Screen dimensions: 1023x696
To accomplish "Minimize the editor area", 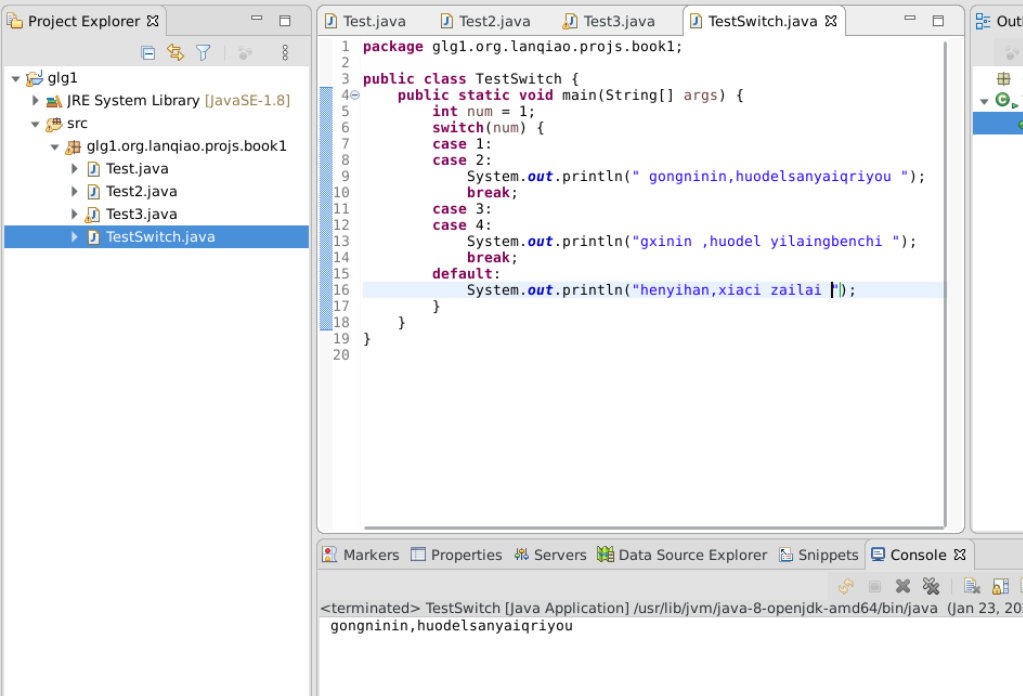I will (x=909, y=18).
